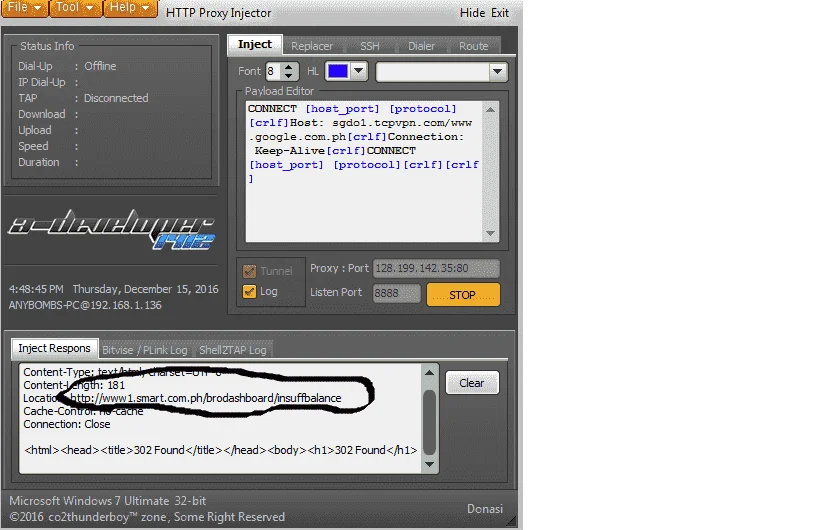Click the Font size value field
Screen dimensions: 816x530
point(274,71)
